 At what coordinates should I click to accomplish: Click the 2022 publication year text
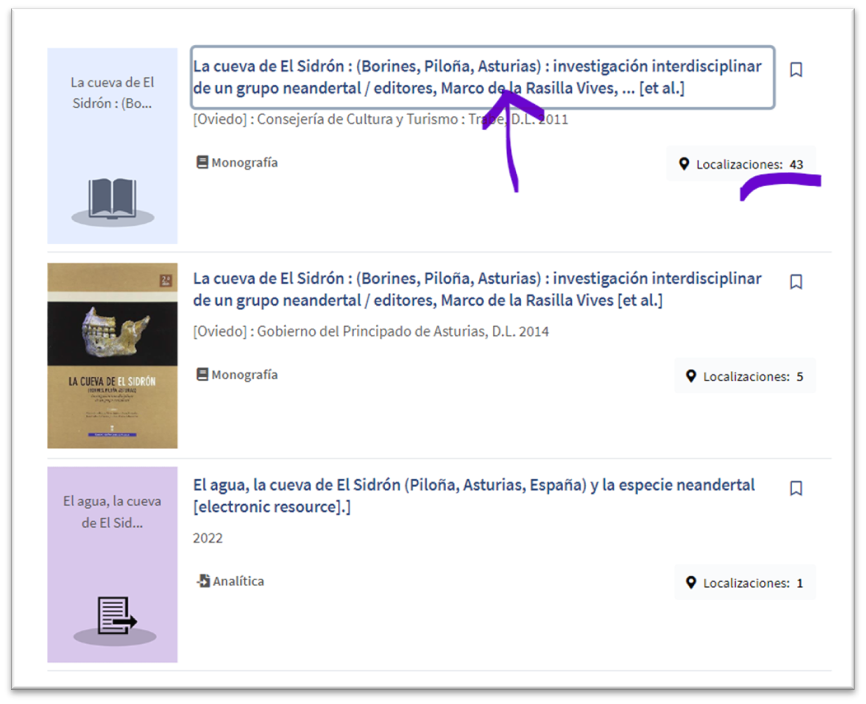coord(208,538)
